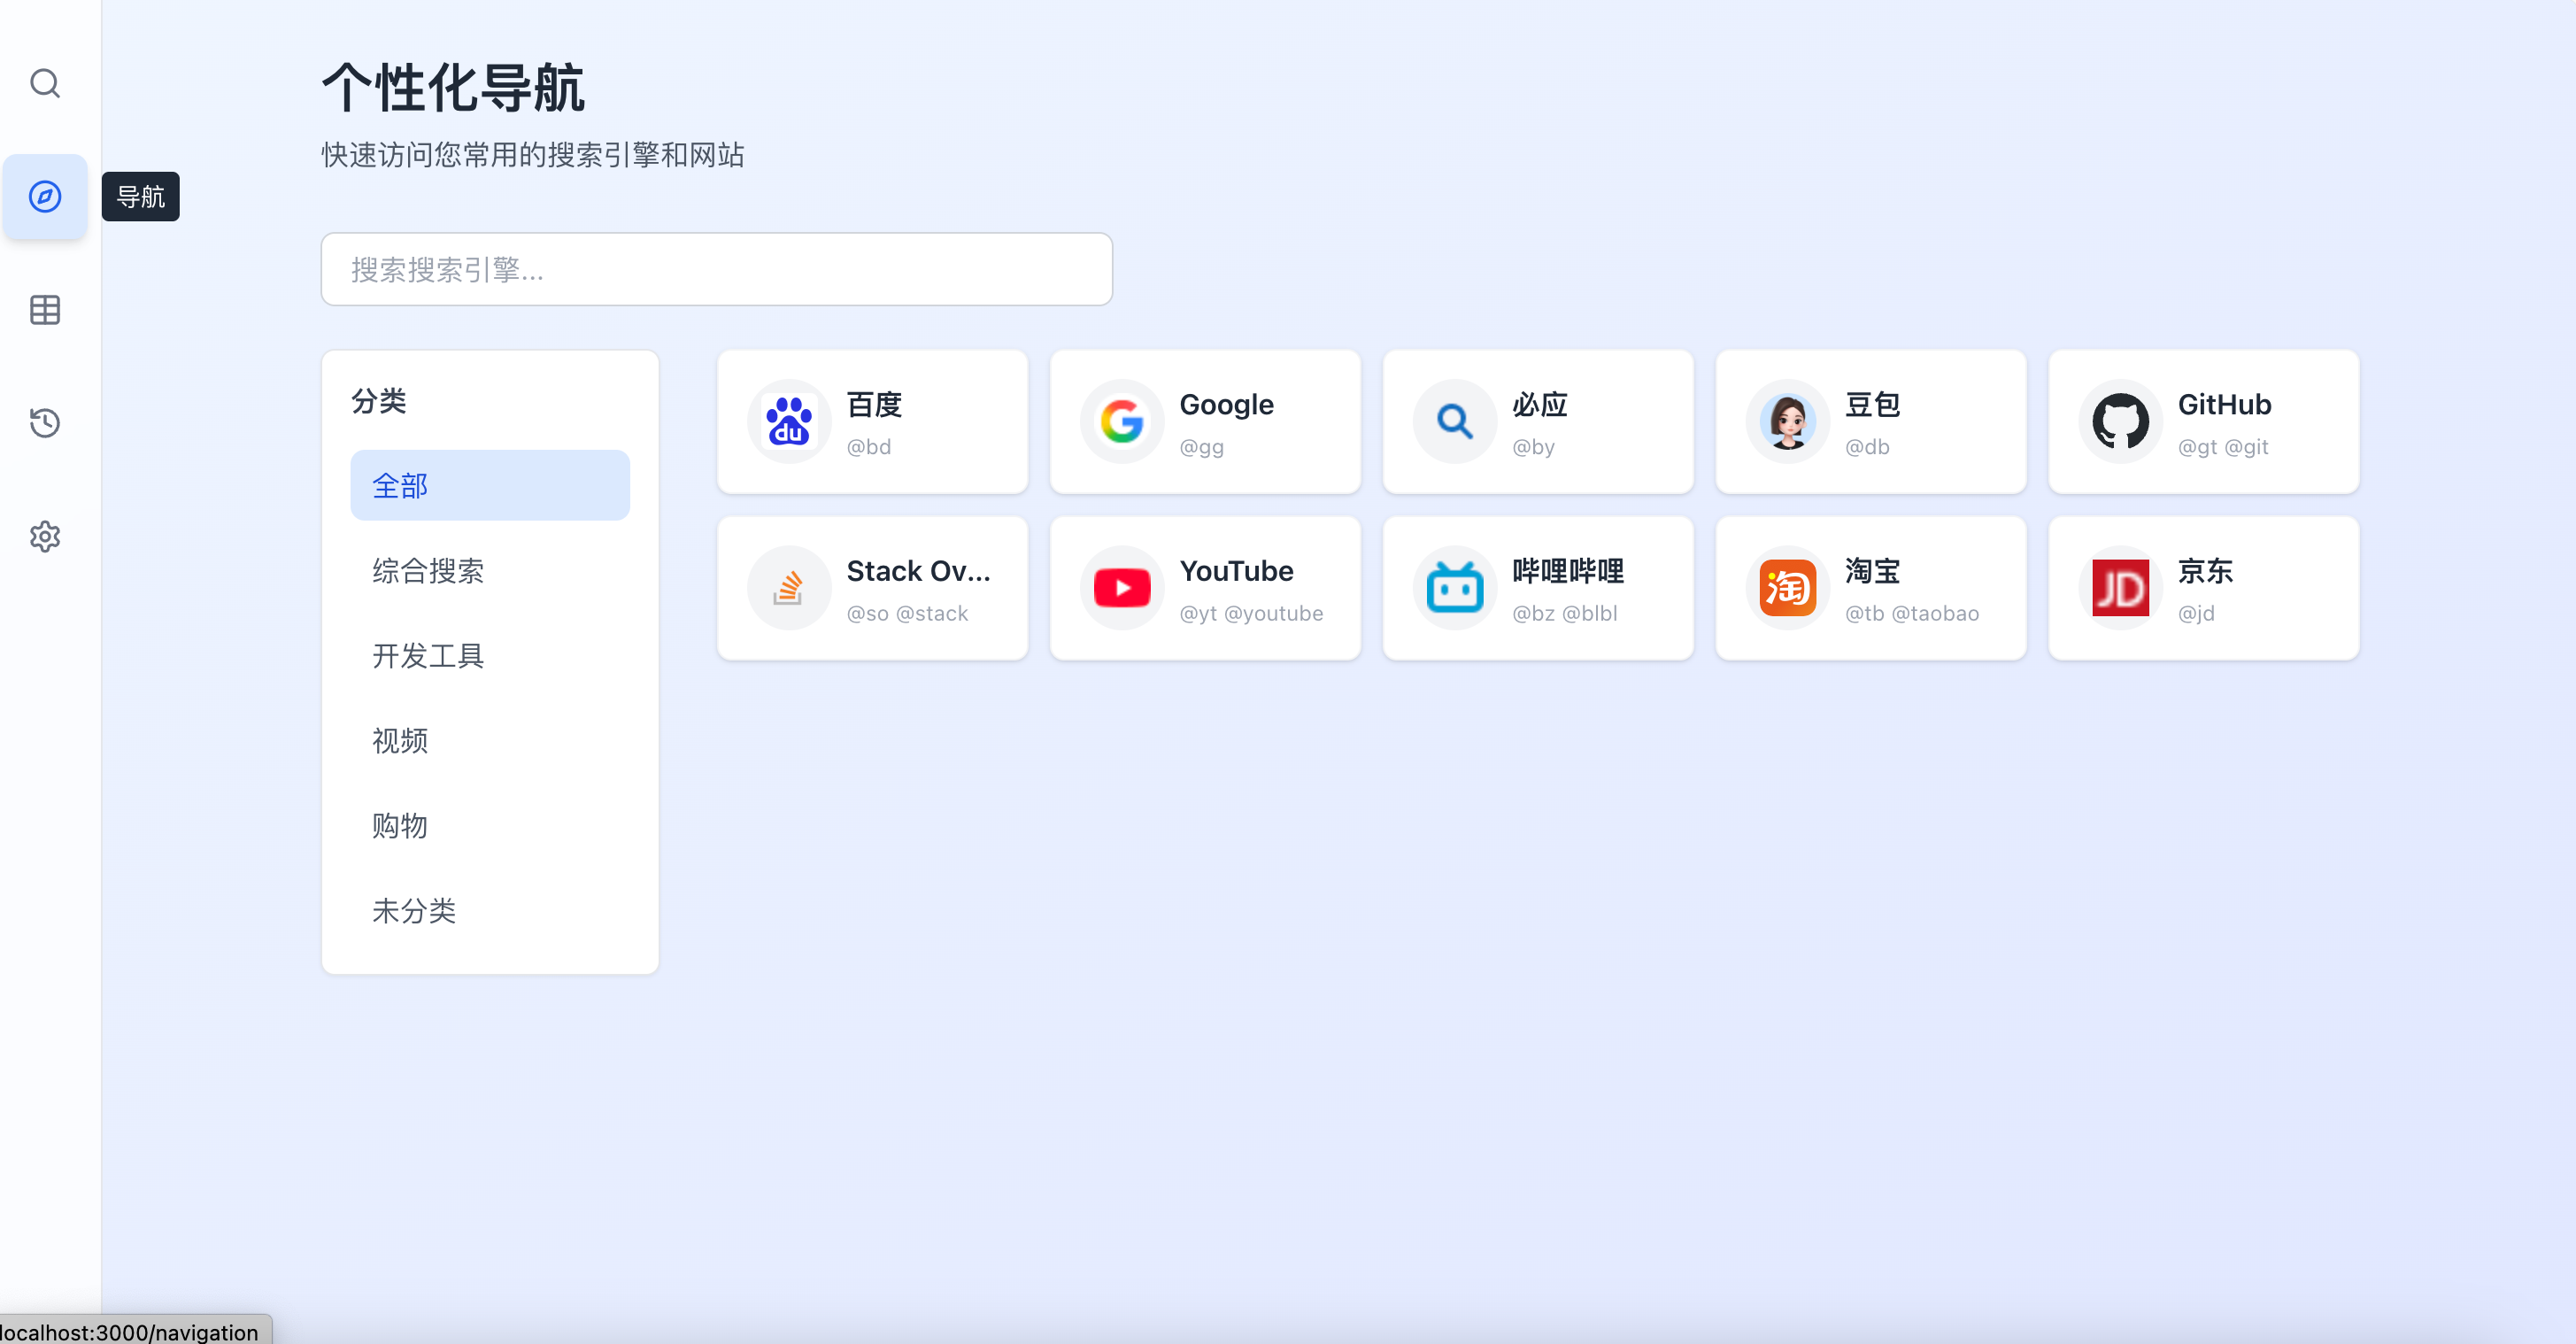2576x1344 pixels.
Task: Click the @so @stack shortcut text
Action: tap(908, 614)
